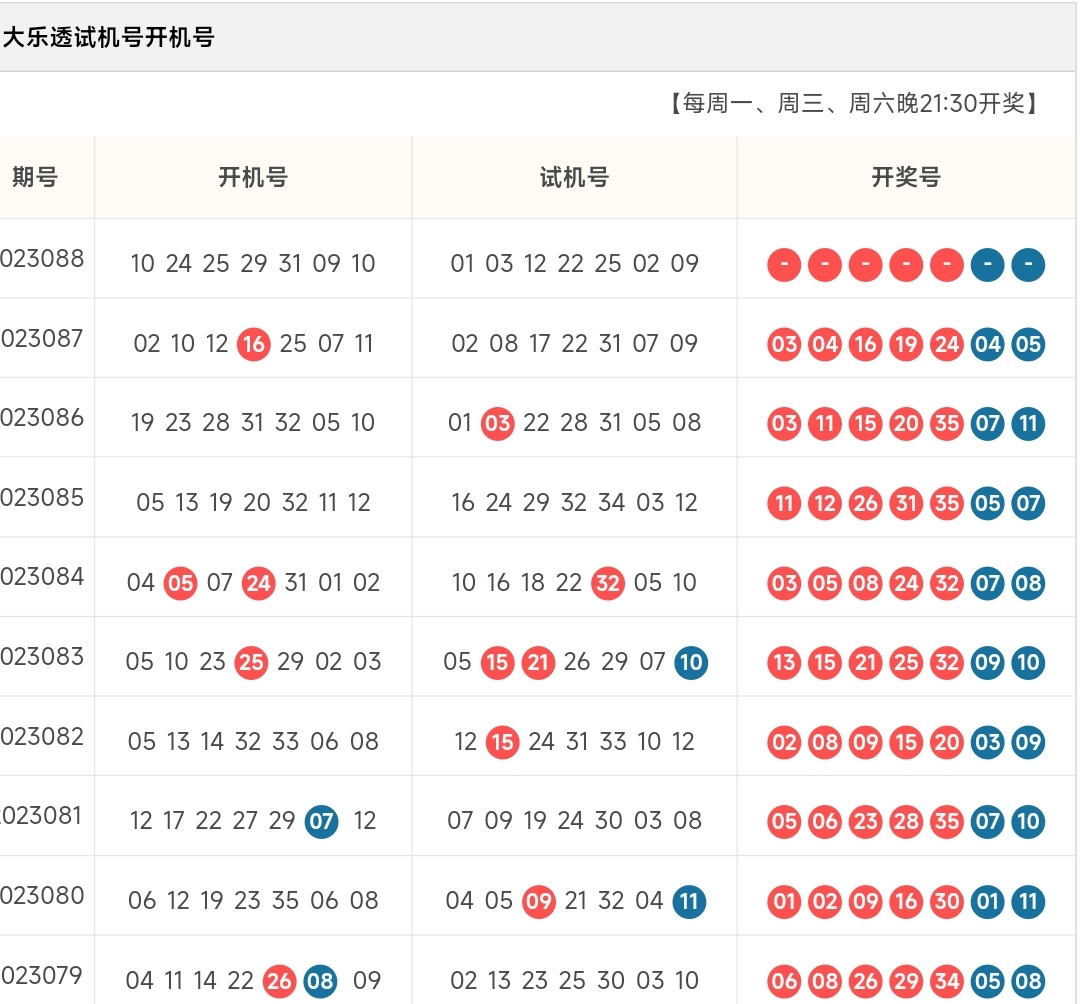Click blue ball 11 in 023080 试机号
Viewport: 1080px width, 1004px height.
point(689,901)
